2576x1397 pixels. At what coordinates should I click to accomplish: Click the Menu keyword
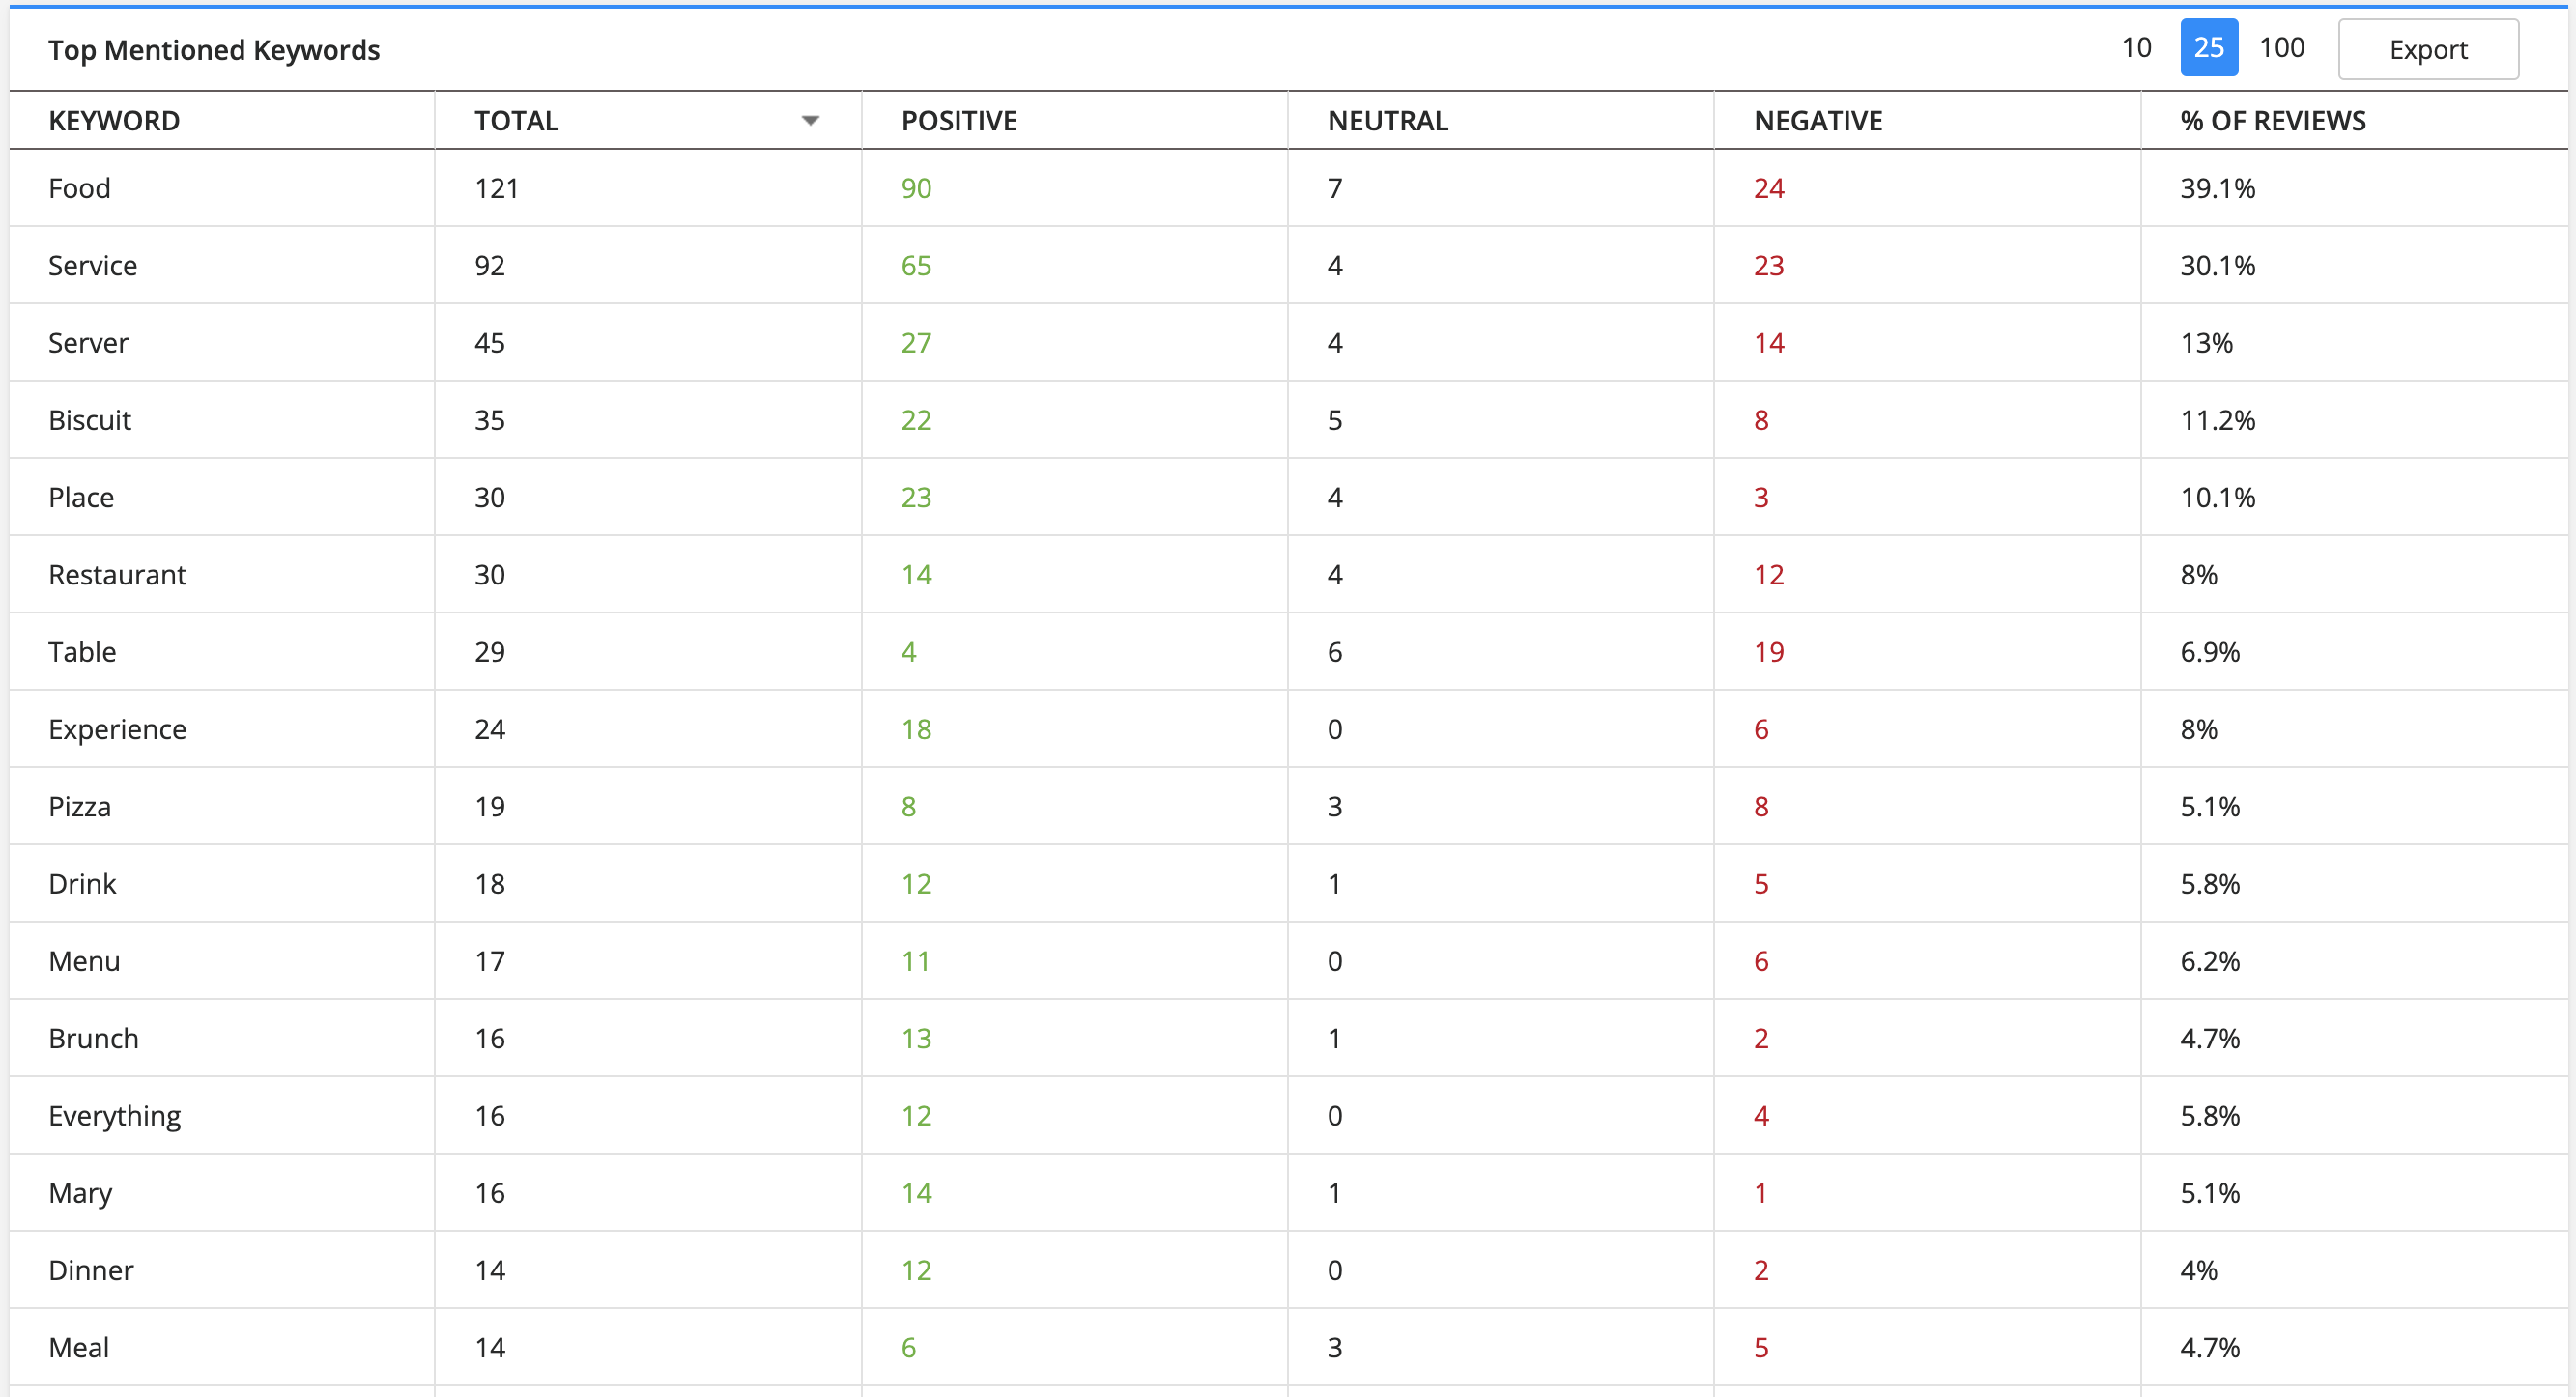pos(84,961)
